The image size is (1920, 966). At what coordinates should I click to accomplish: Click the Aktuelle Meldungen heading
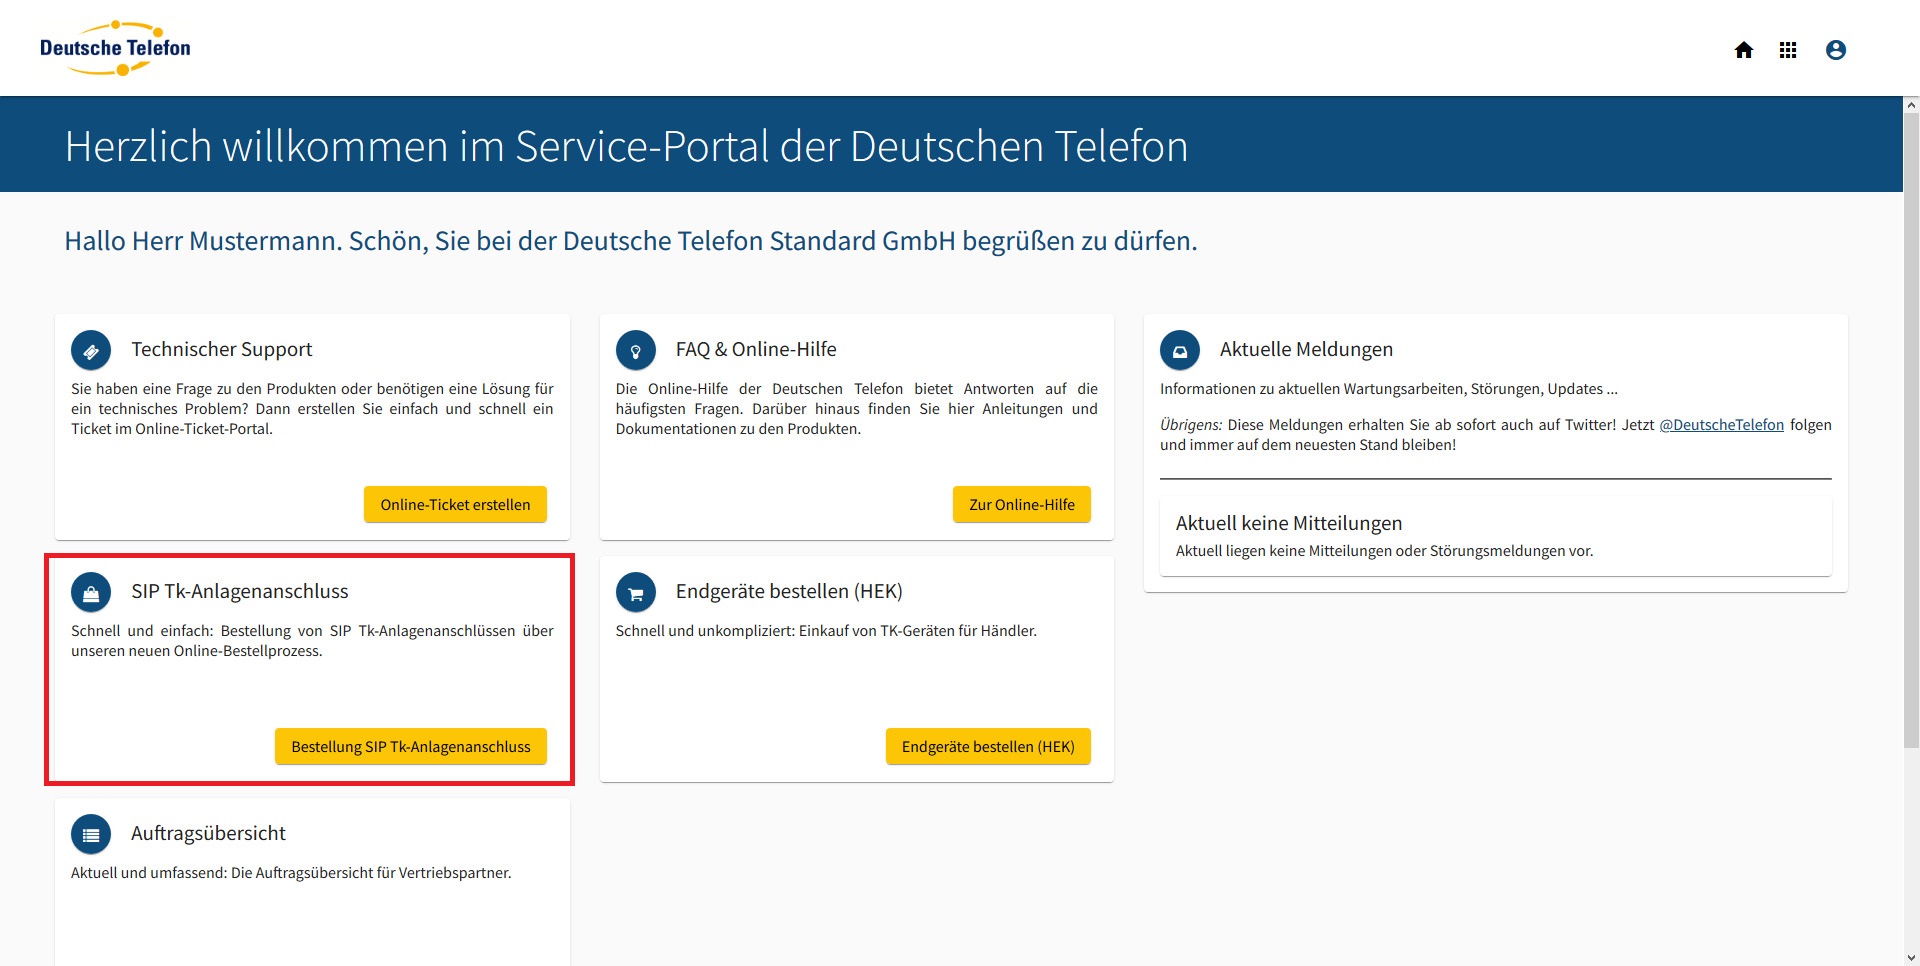[1306, 349]
